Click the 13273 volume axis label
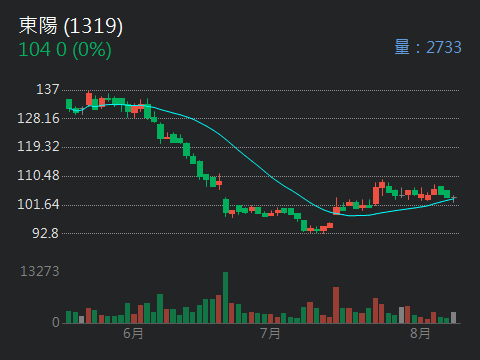The height and width of the screenshot is (360, 480). point(40,271)
